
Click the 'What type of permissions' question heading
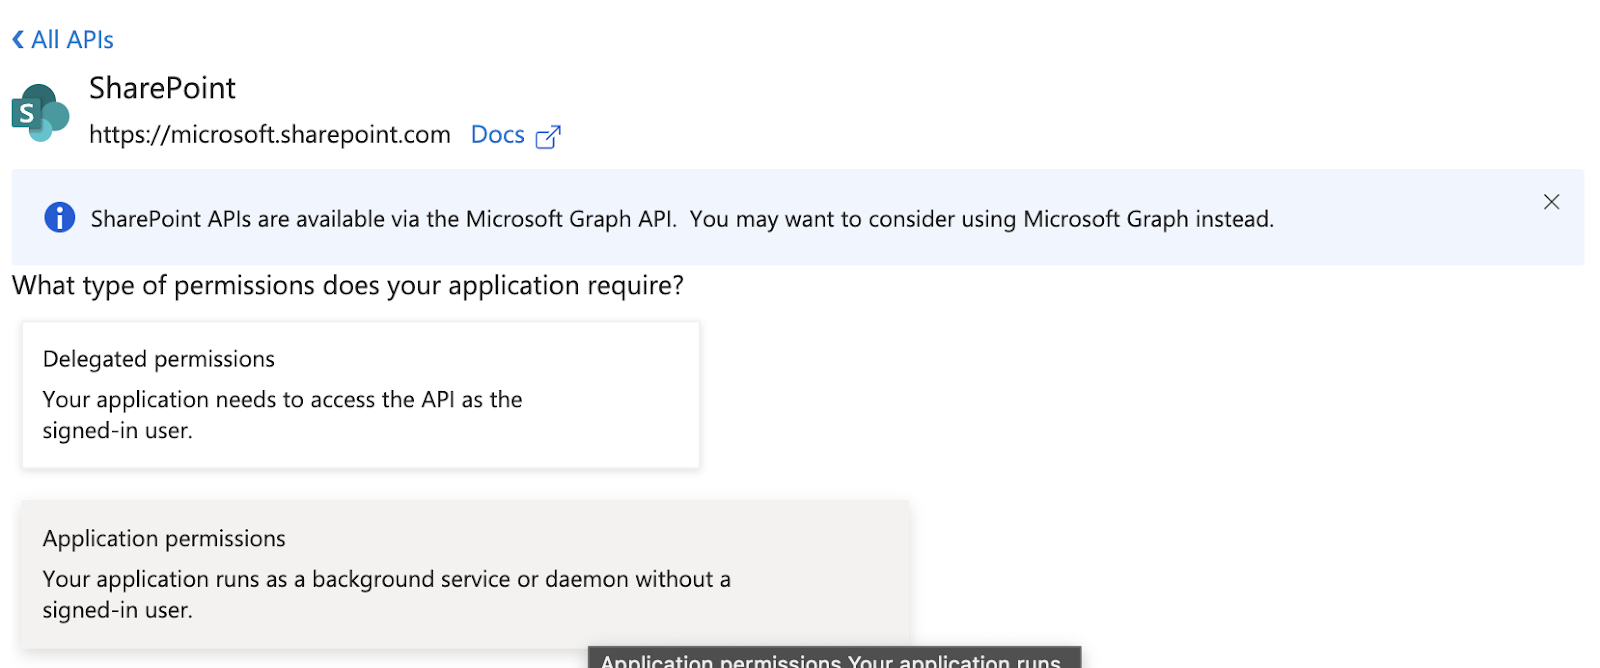pyautogui.click(x=347, y=286)
